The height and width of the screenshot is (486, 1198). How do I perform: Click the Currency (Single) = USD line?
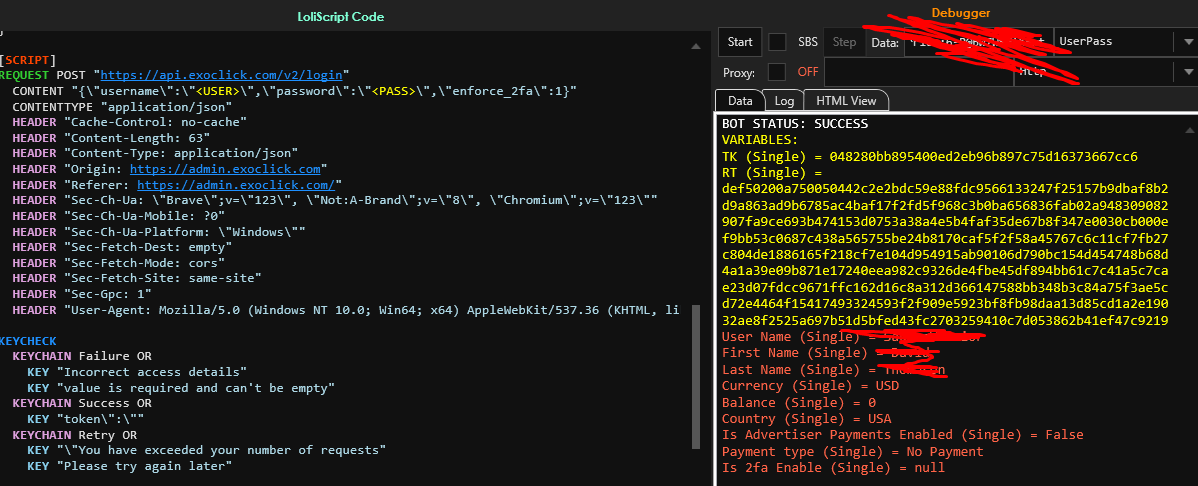tap(810, 386)
